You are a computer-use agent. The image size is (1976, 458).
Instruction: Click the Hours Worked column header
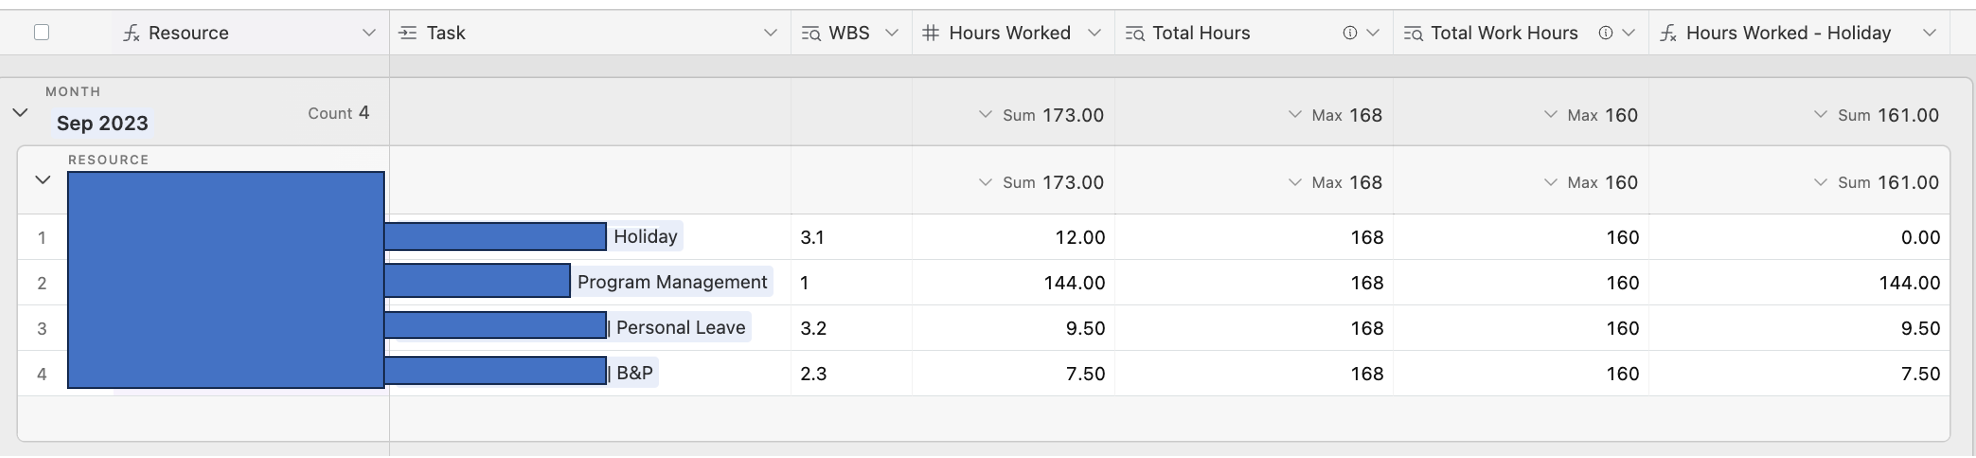pos(1013,33)
